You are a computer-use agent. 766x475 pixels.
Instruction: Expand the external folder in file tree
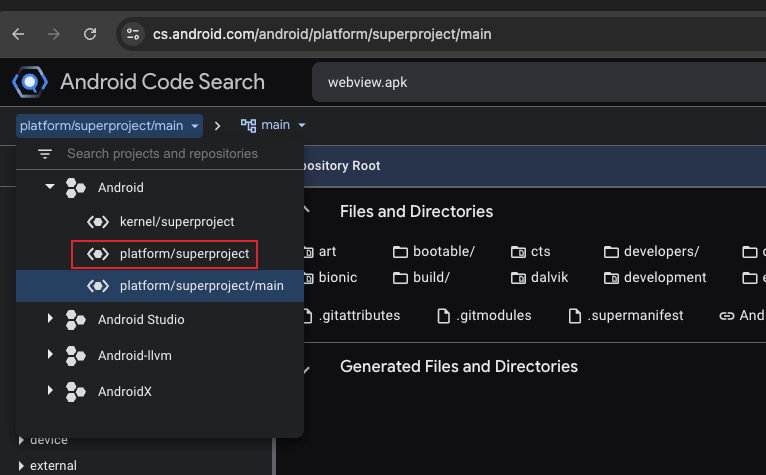(x=21, y=466)
